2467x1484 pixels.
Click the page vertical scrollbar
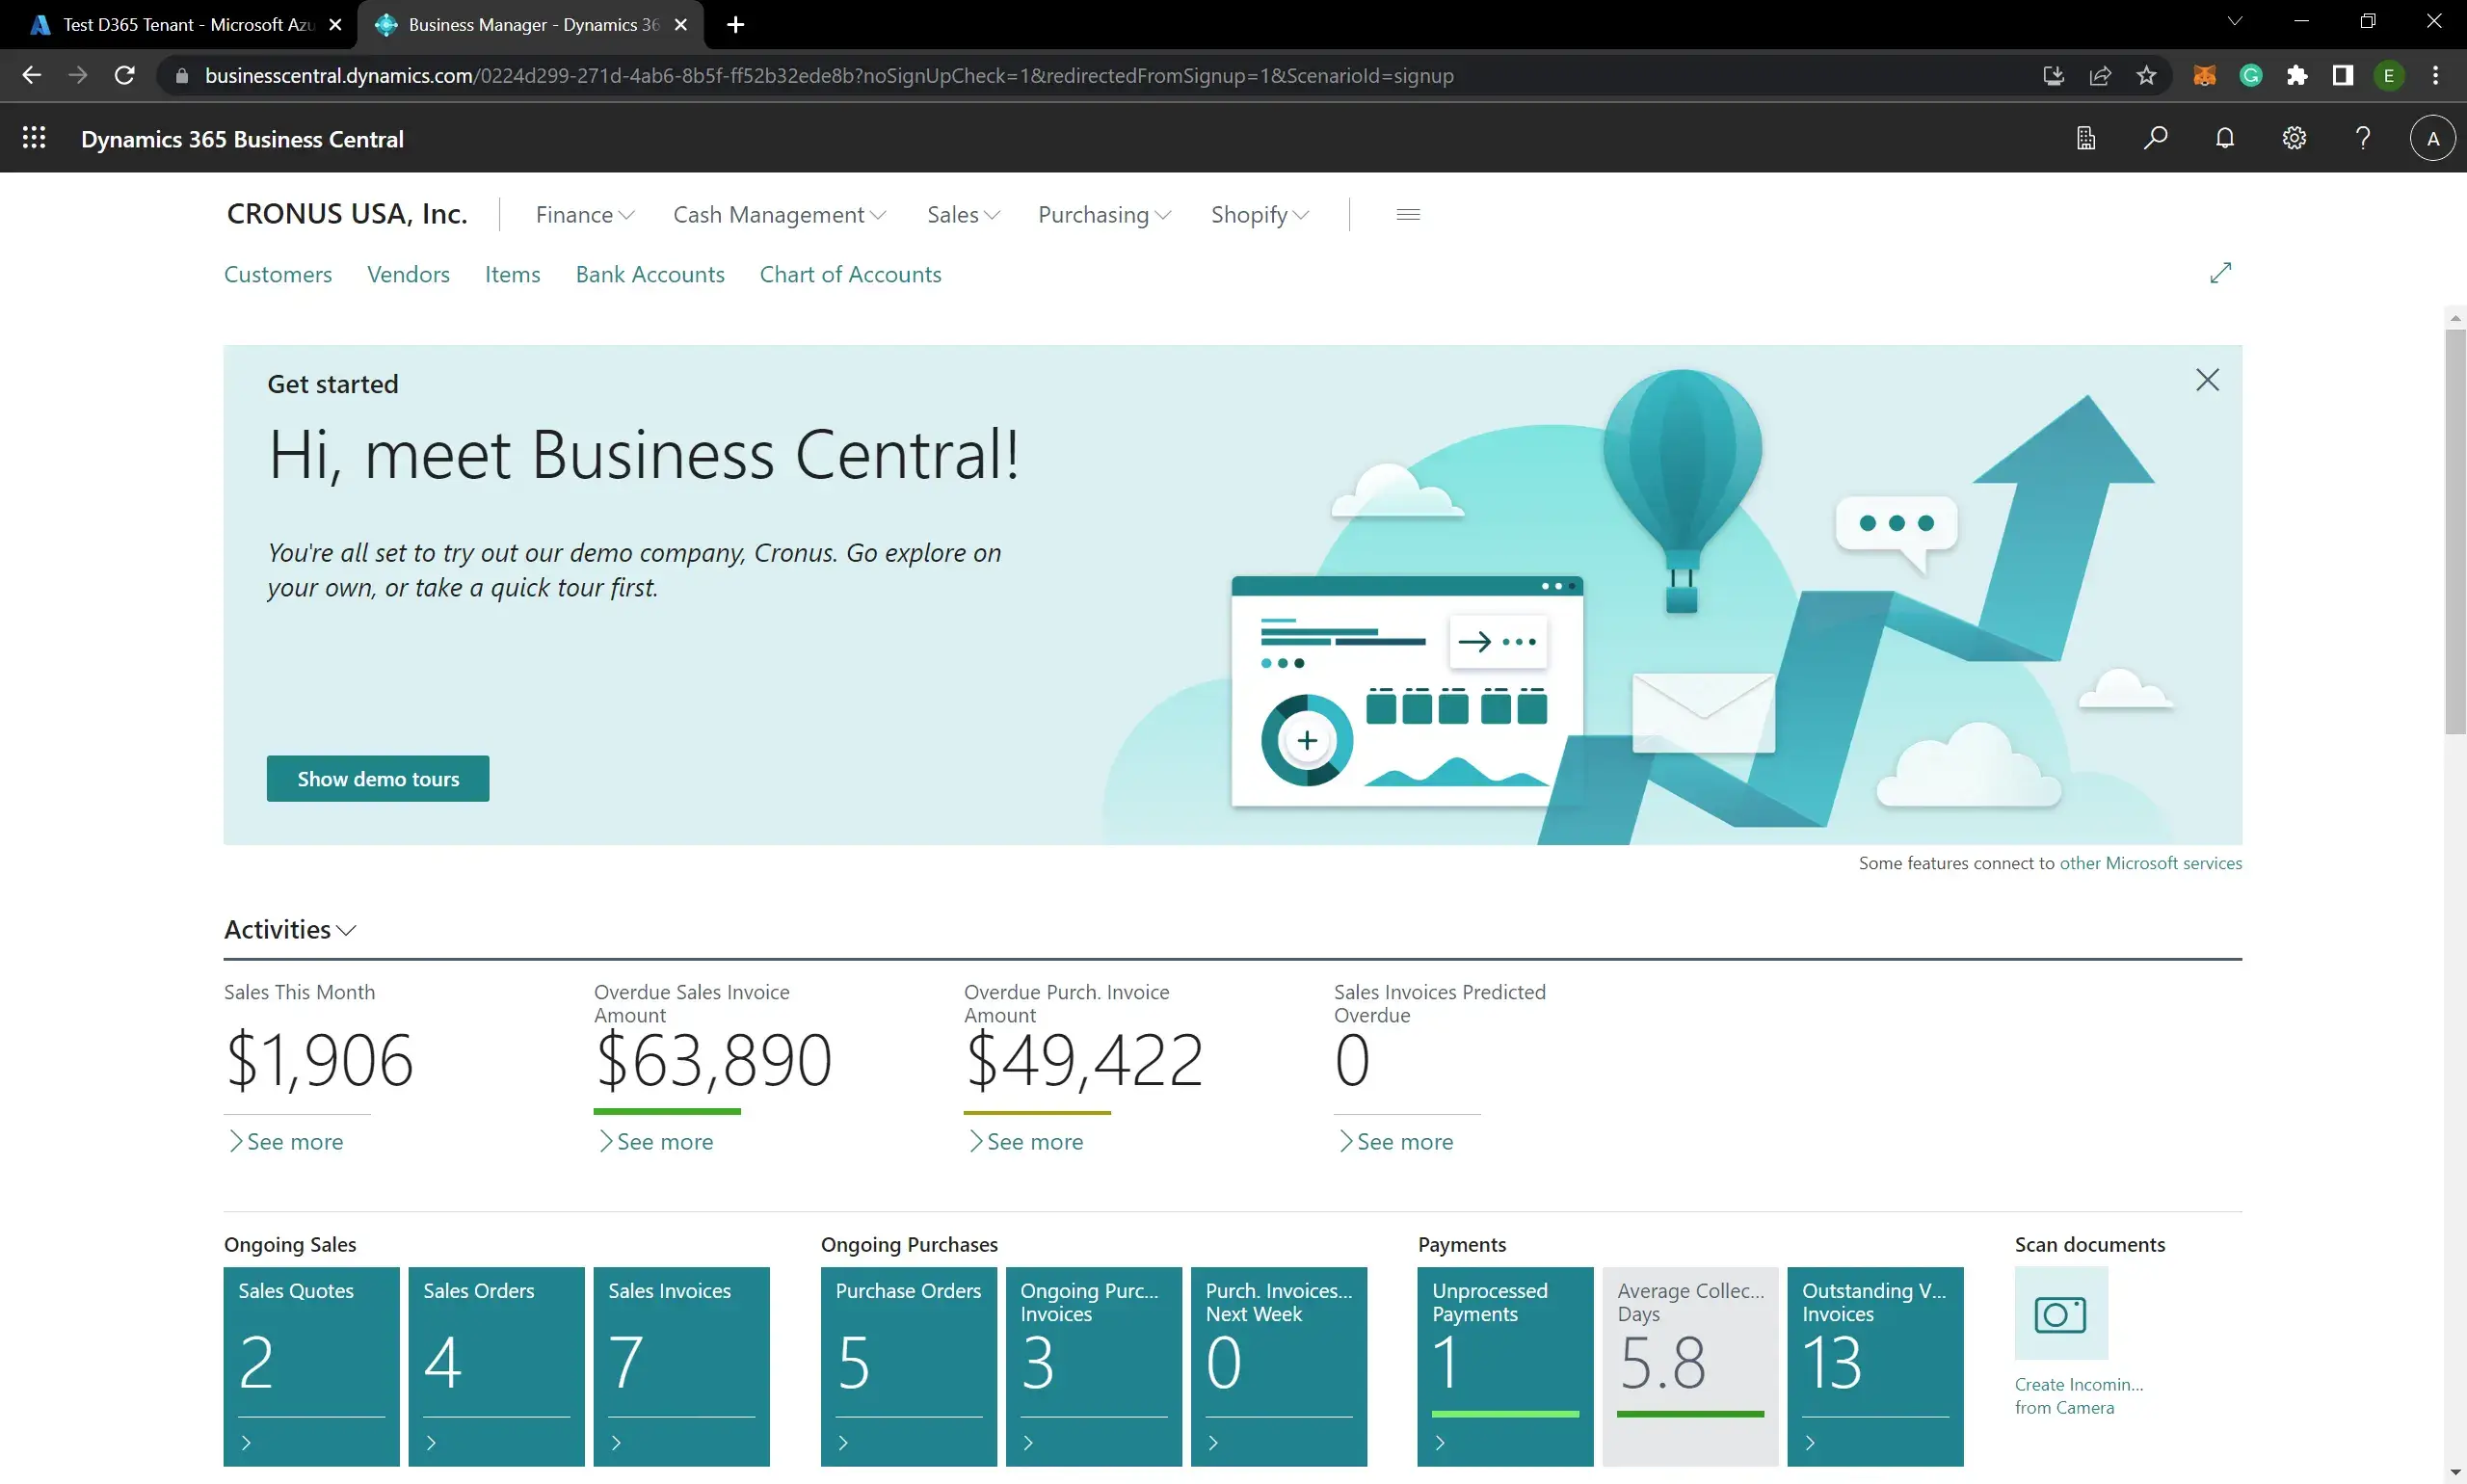point(2455,530)
